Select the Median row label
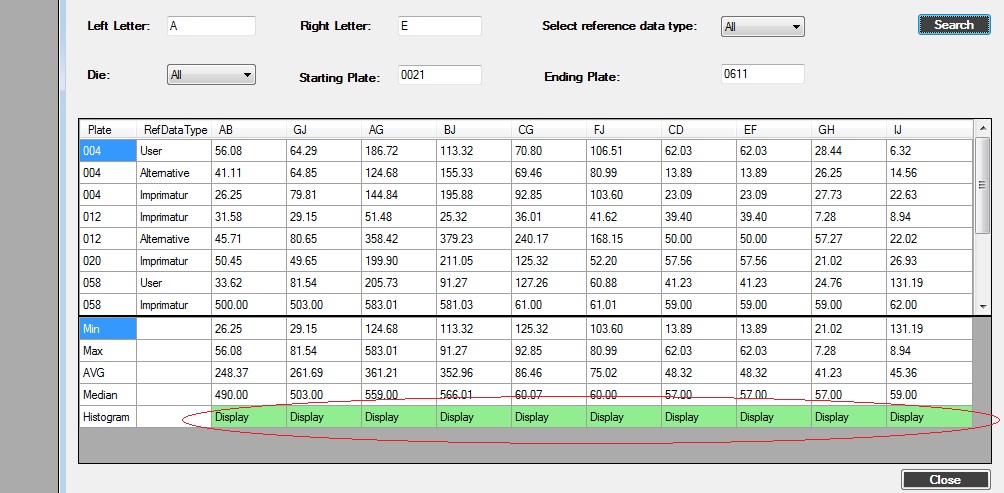The width and height of the screenshot is (1004, 493). point(108,395)
